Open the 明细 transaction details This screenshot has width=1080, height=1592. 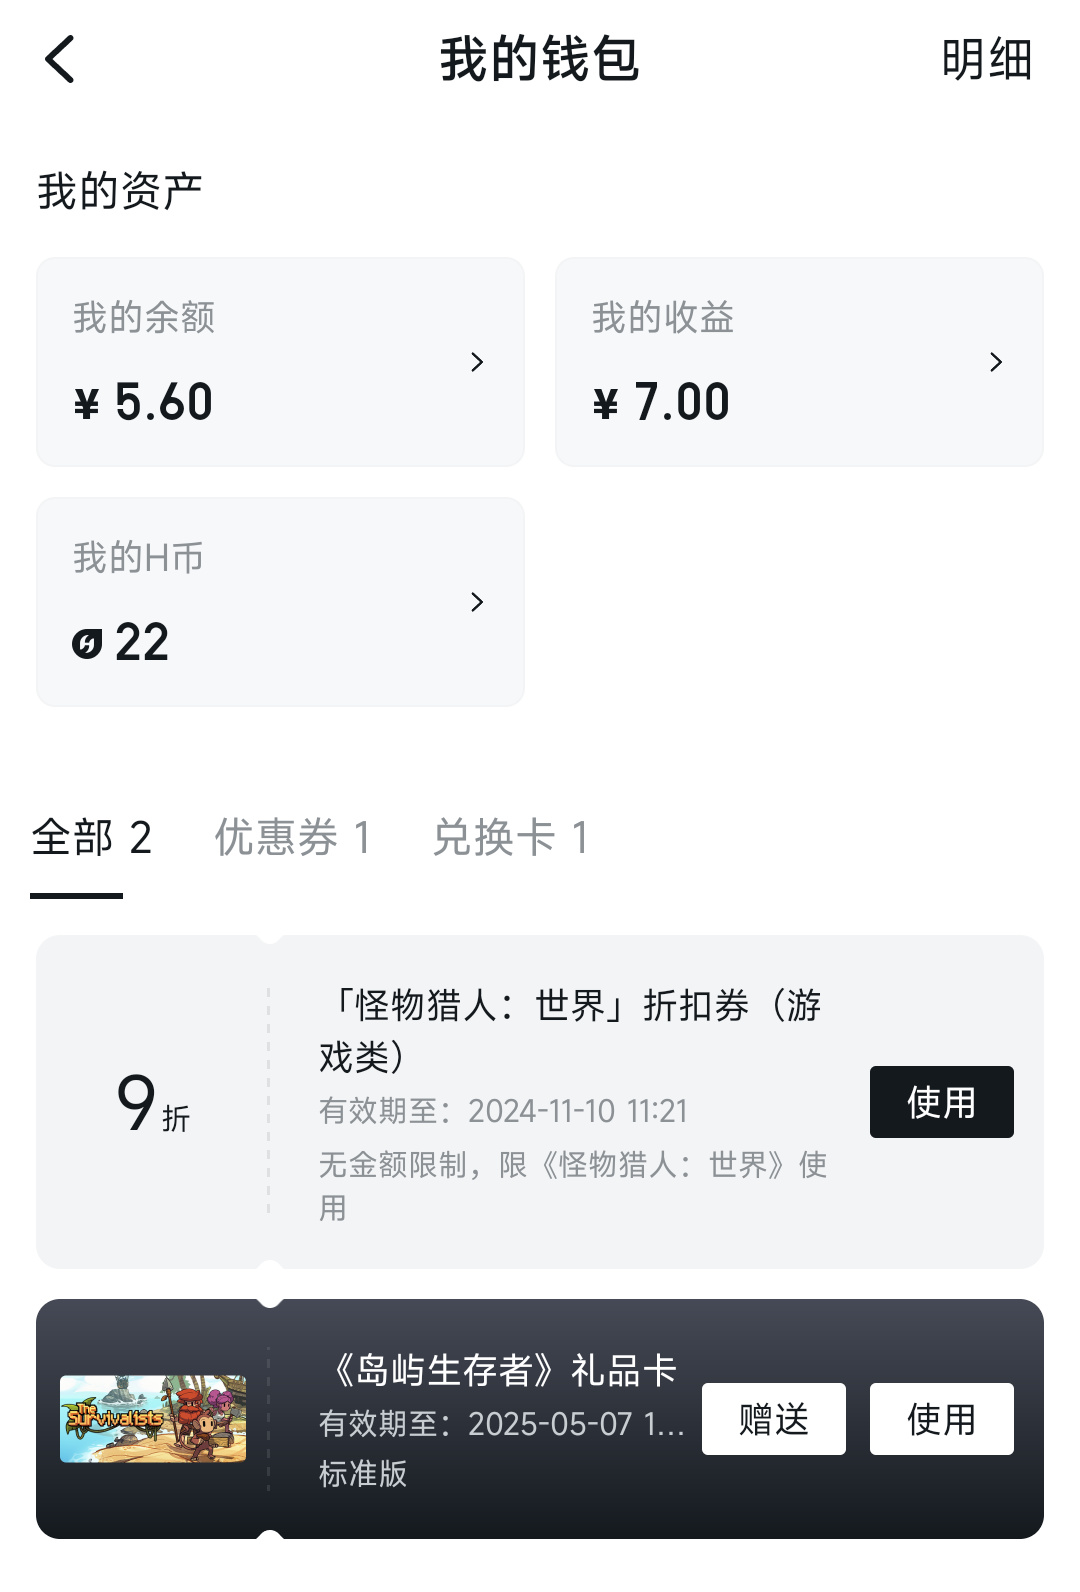point(986,59)
